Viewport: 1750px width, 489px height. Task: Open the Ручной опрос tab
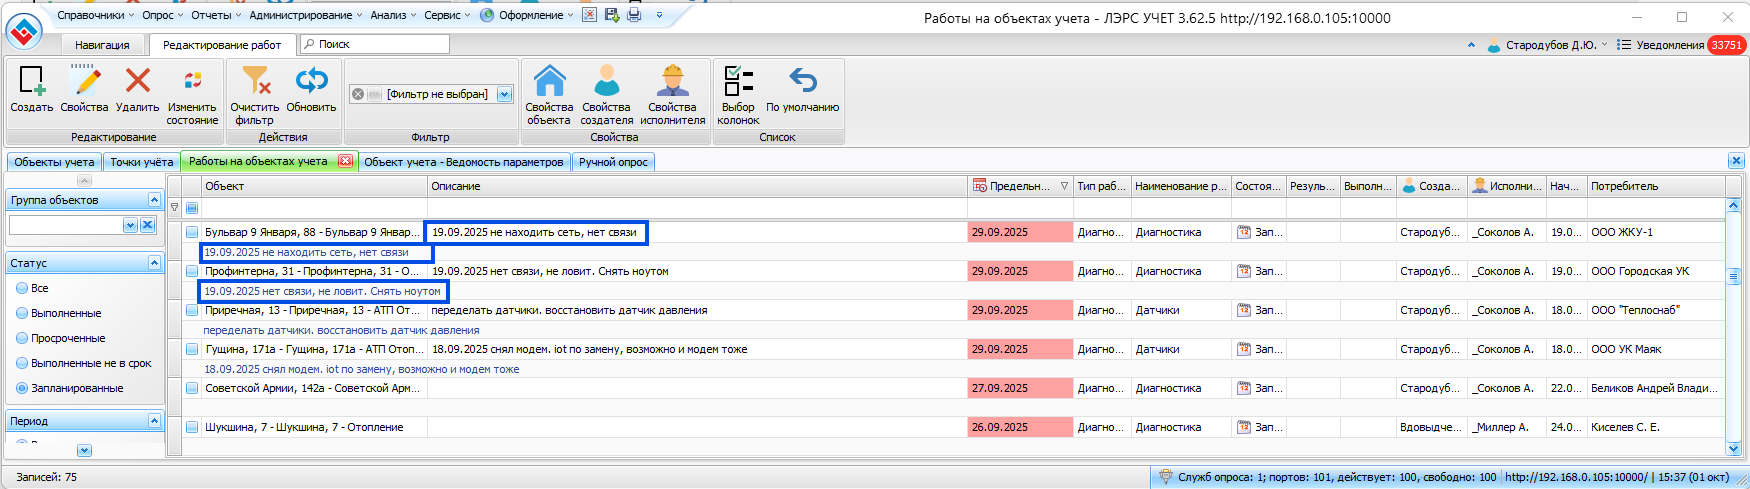coord(613,162)
